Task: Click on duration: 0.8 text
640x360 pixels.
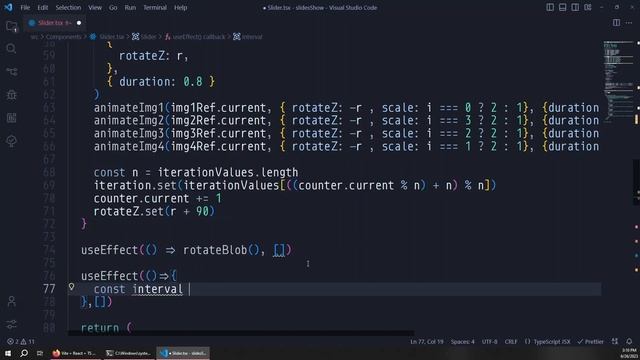Action: (x=160, y=82)
